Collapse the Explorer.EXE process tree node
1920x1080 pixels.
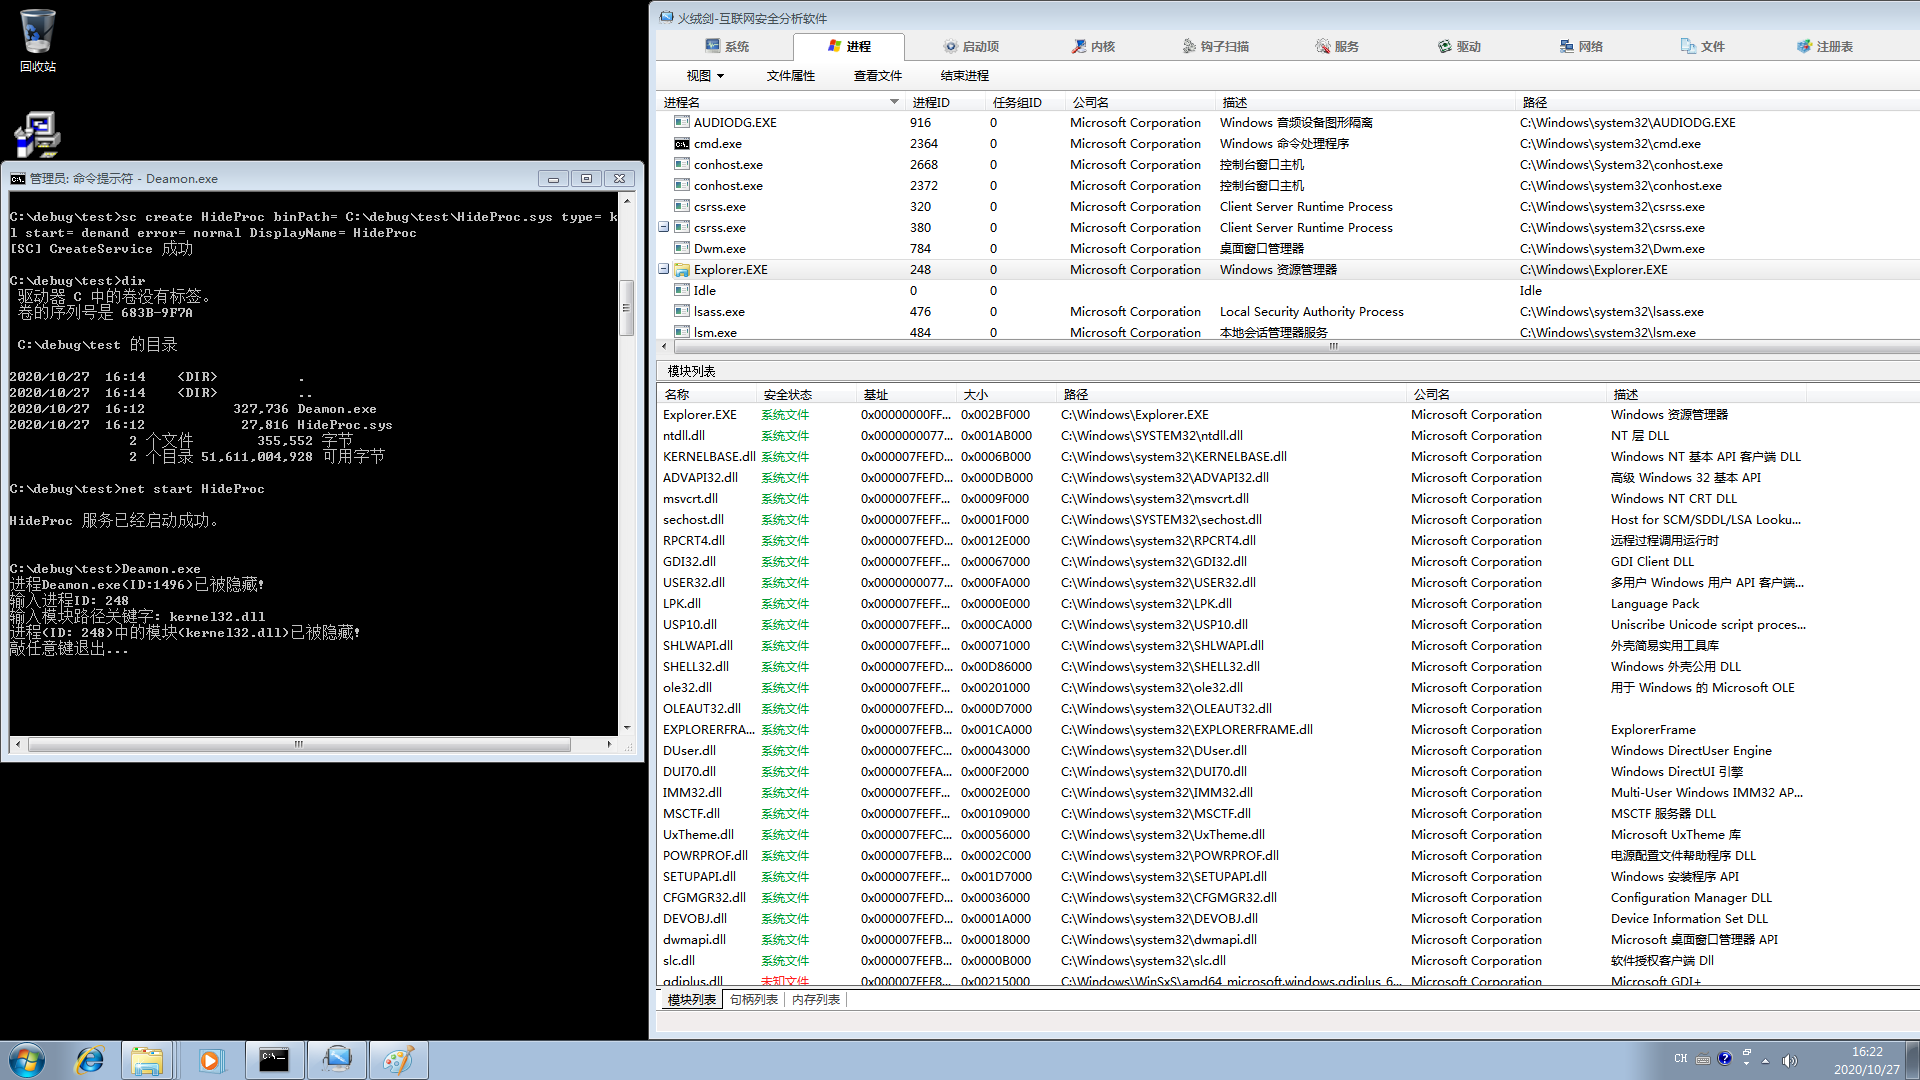point(663,269)
